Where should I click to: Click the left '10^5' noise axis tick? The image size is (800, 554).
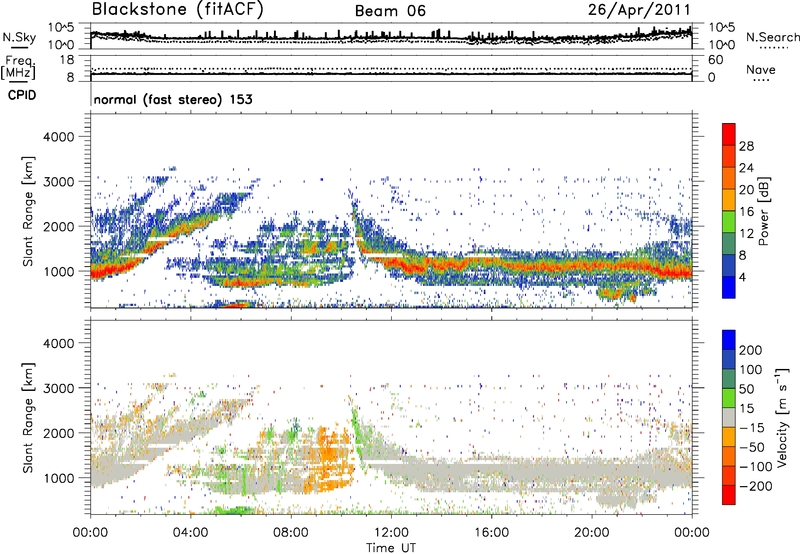61,27
